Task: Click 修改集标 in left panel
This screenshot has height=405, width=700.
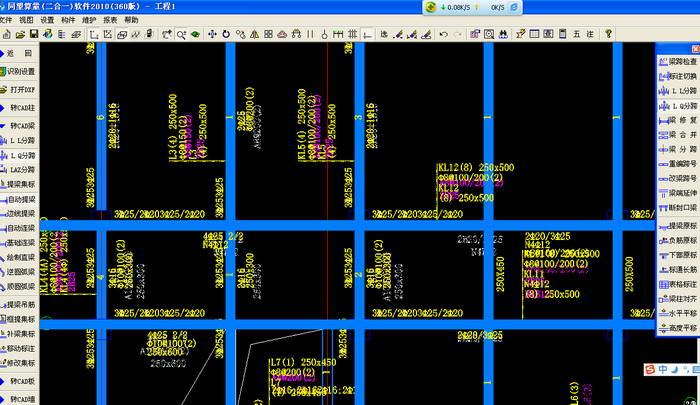Action: point(19,363)
